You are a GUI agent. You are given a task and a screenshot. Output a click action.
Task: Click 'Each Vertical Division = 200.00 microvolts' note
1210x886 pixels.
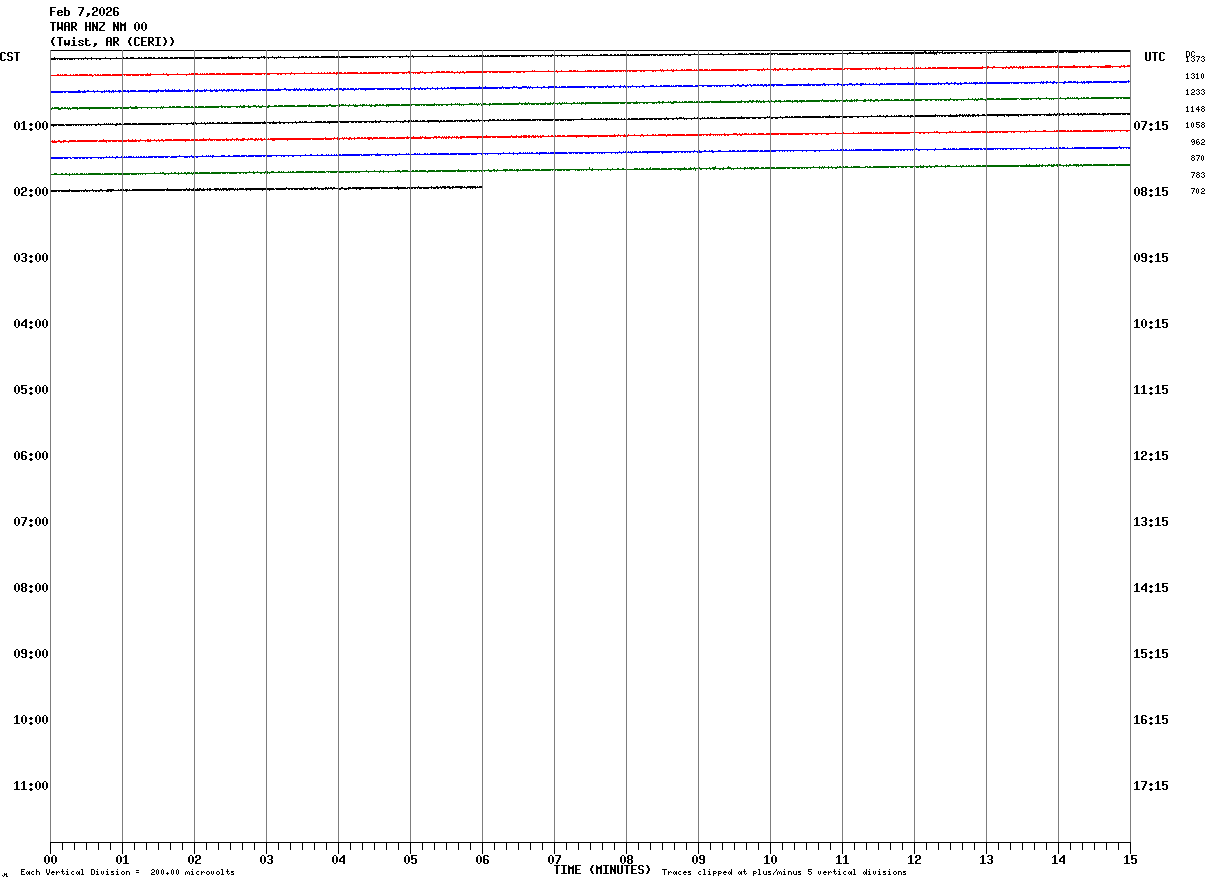pyautogui.click(x=127, y=872)
